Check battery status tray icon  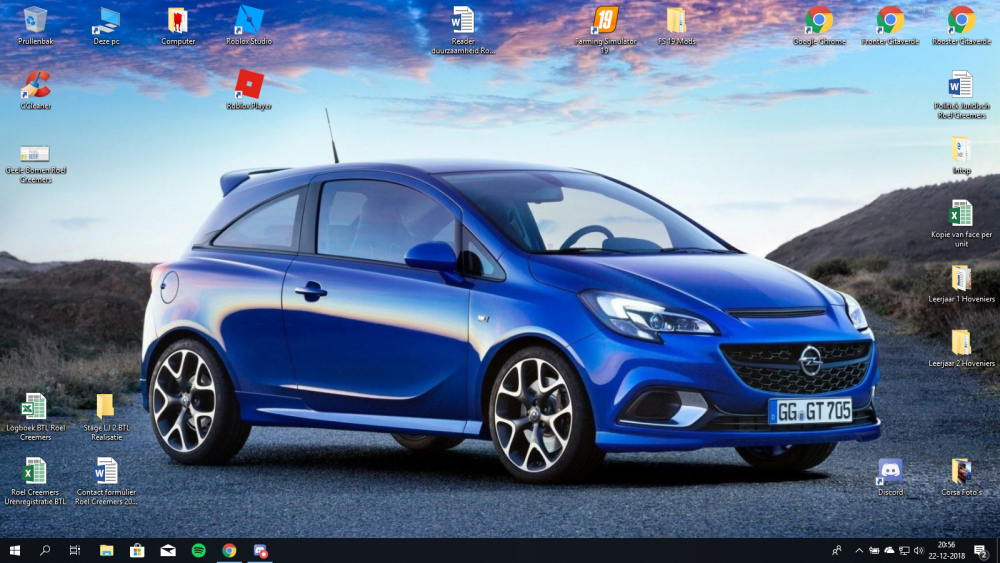874,550
